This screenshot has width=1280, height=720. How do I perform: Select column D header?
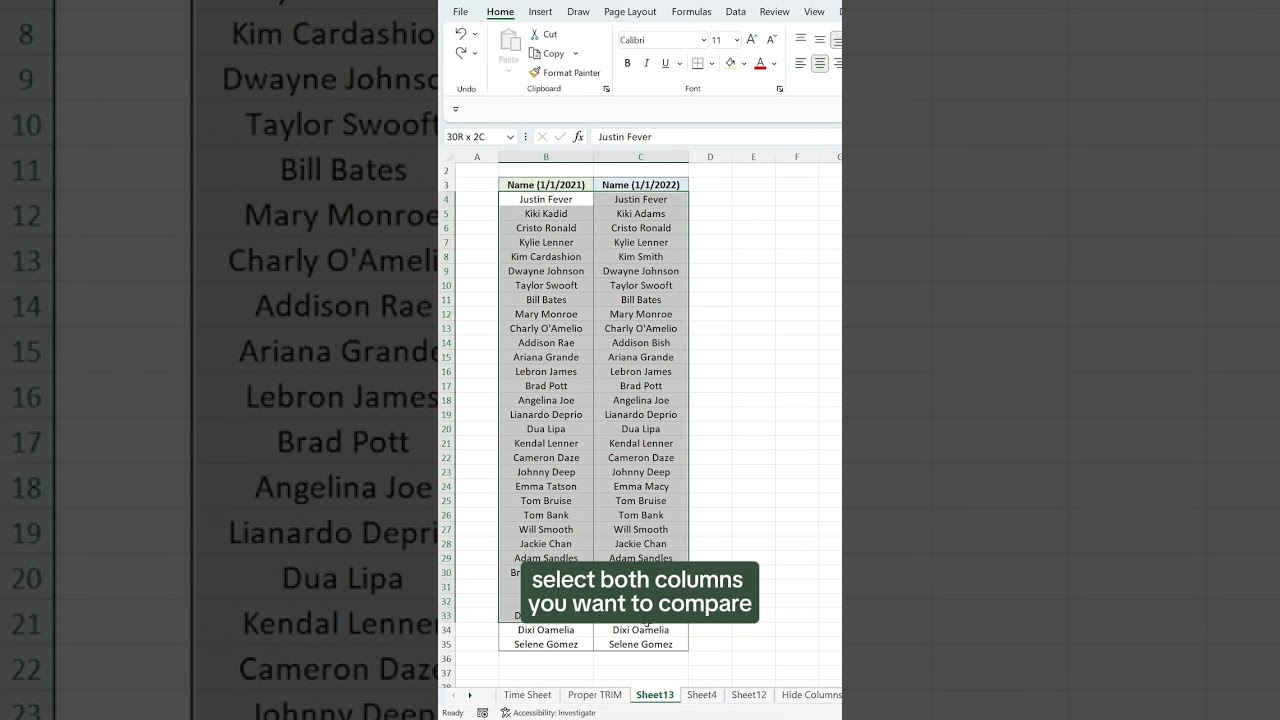(x=710, y=157)
